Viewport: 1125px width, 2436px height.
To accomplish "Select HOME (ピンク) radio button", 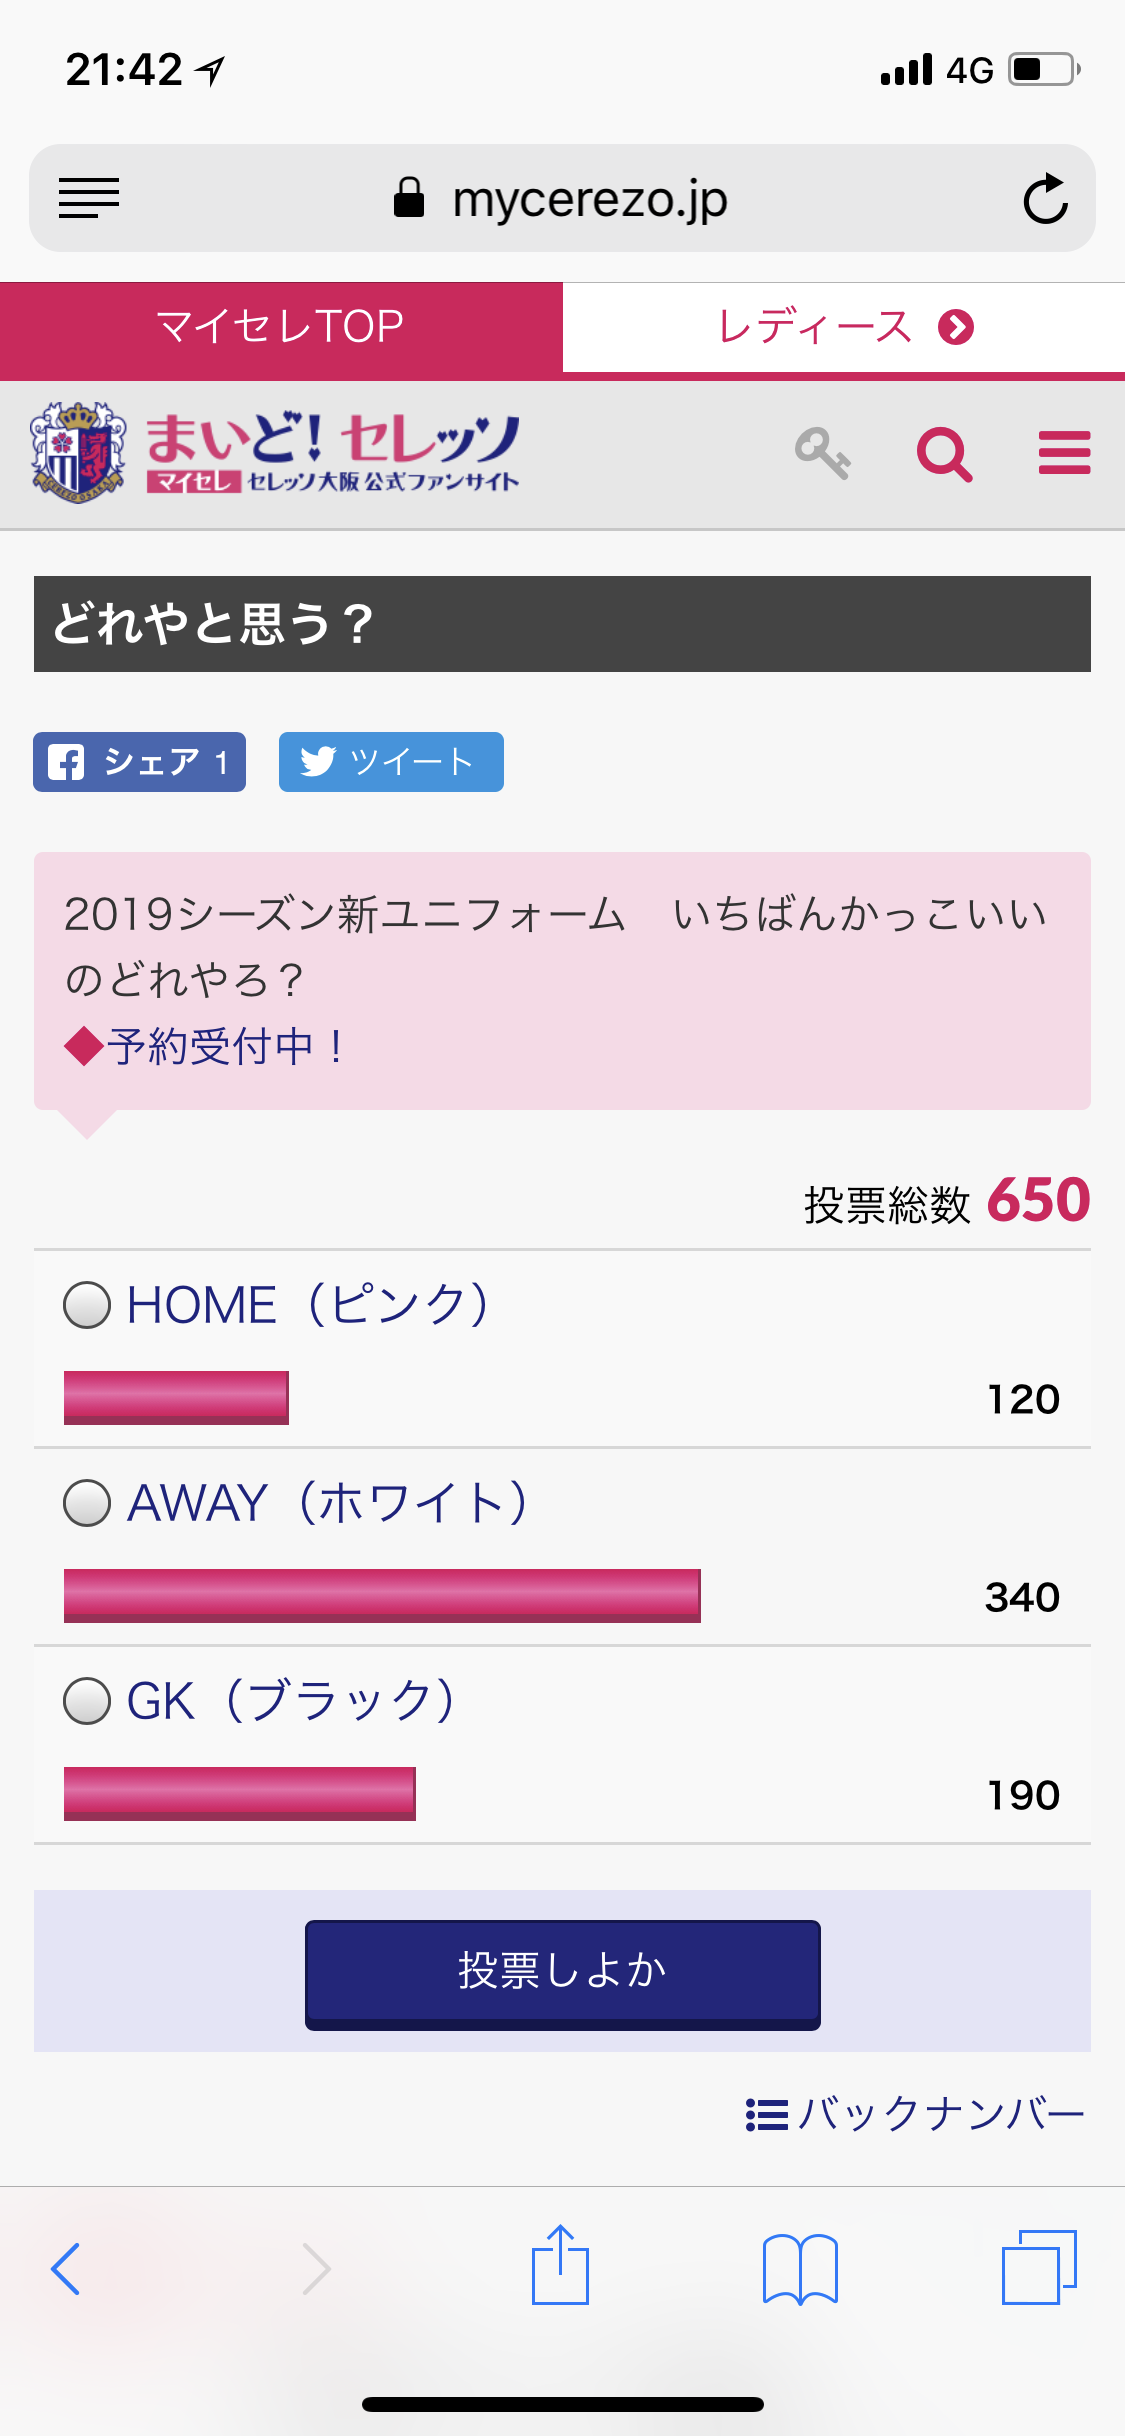I will [x=87, y=1305].
